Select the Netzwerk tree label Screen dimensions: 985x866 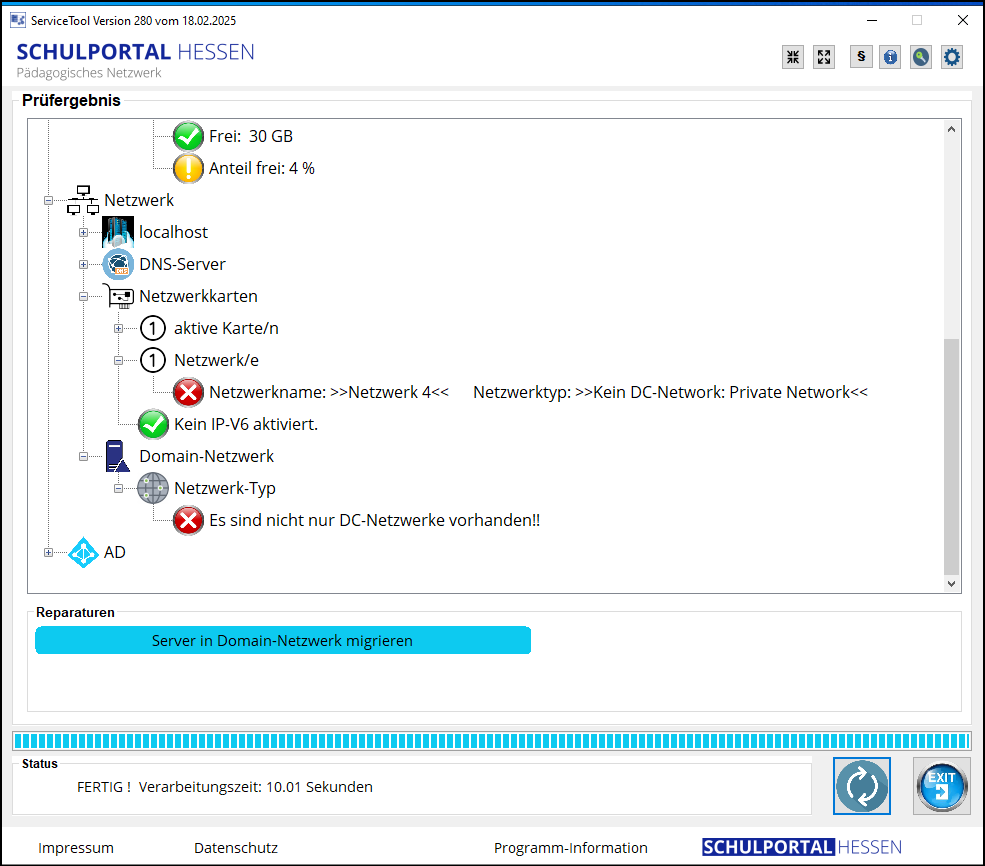139,200
